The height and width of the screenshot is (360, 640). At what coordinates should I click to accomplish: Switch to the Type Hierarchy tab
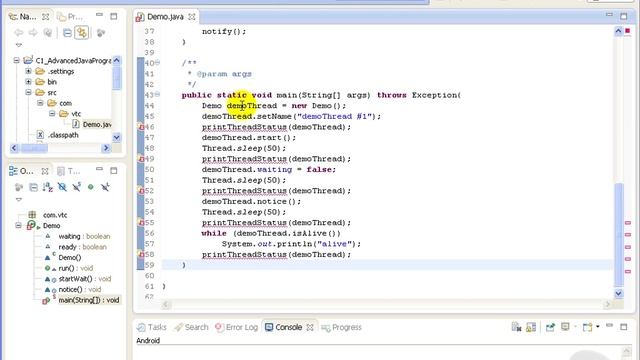pos(69,171)
